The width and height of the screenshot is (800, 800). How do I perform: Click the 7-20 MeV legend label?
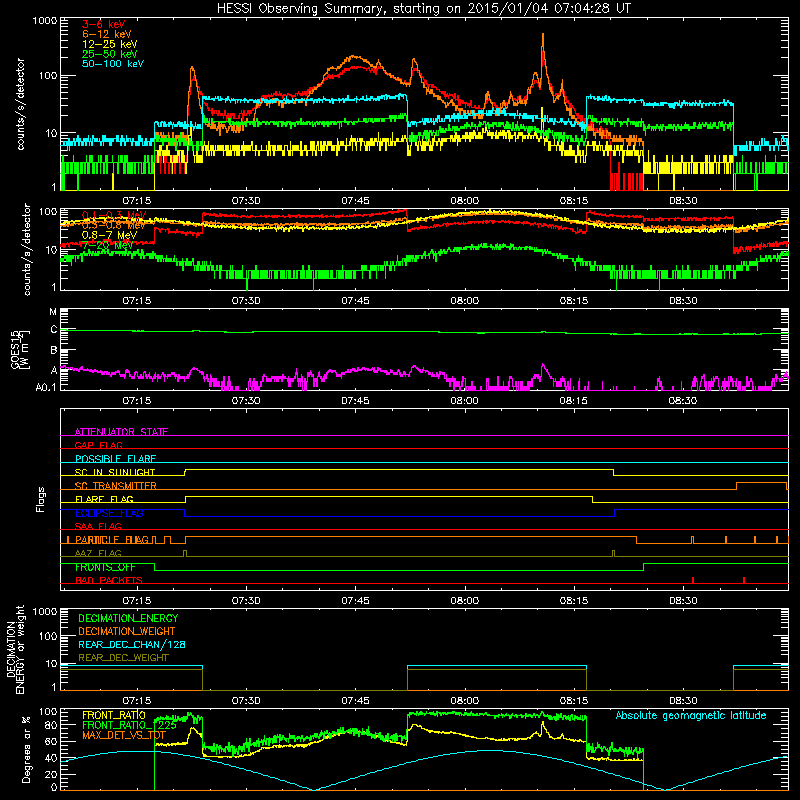click(x=107, y=245)
